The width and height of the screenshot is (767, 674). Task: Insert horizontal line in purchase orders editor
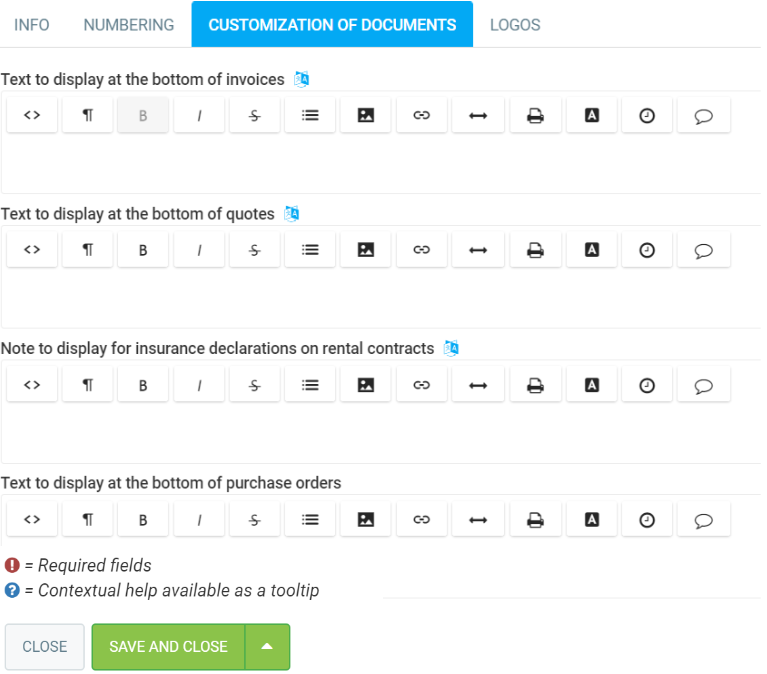tap(478, 520)
